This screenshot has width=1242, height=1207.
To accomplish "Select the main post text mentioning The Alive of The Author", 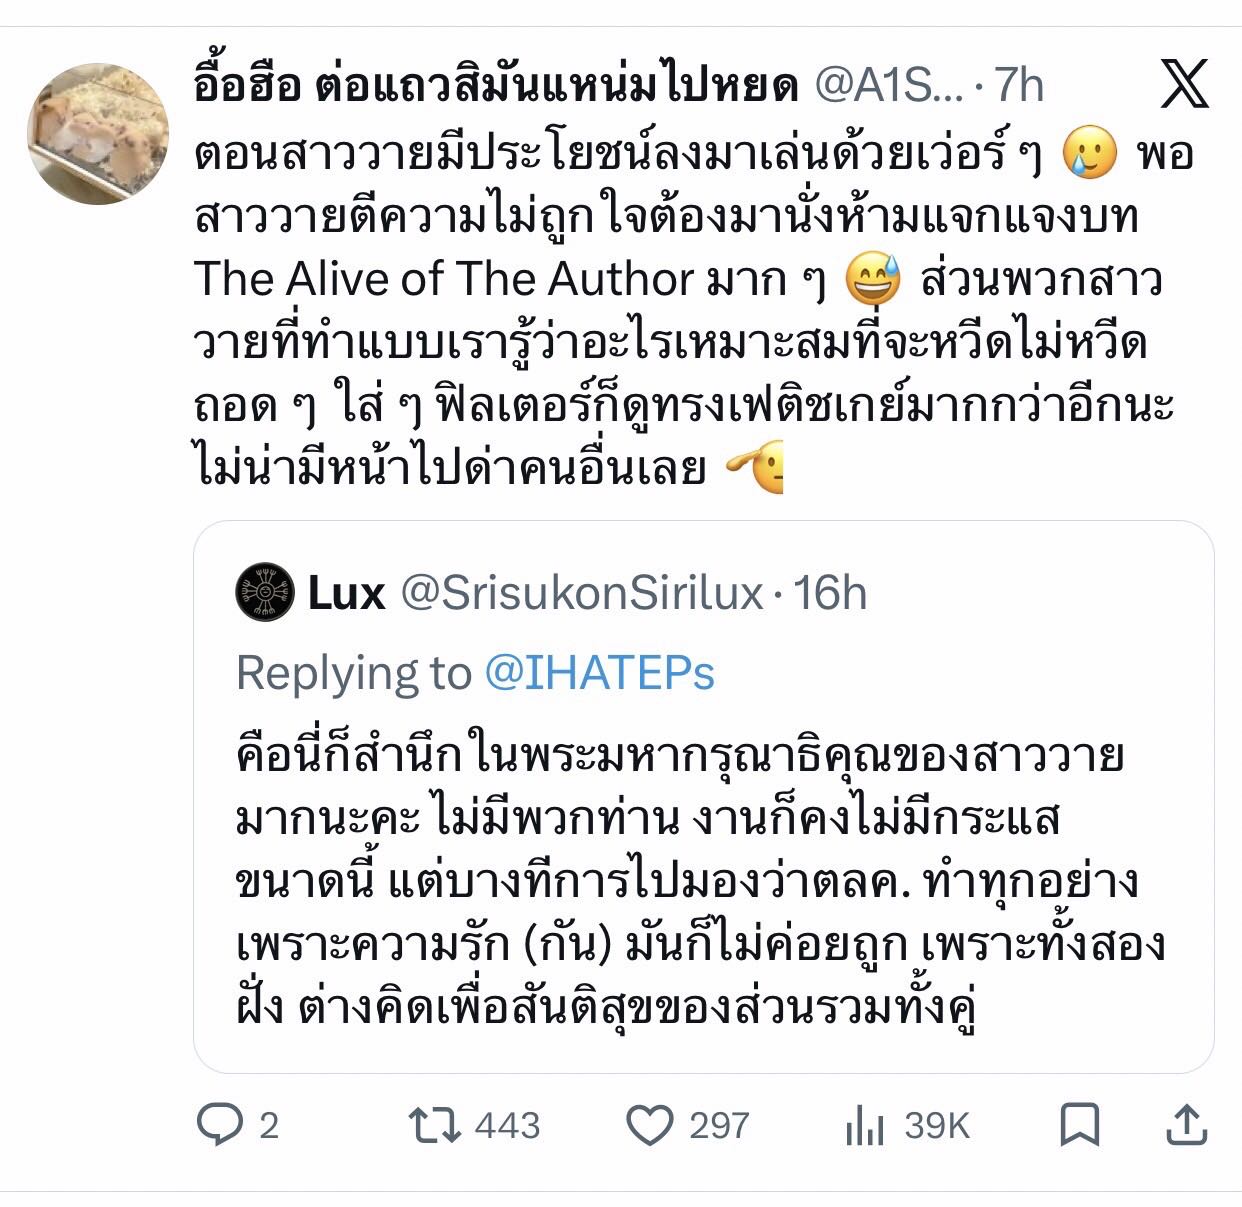I will pyautogui.click(x=694, y=310).
